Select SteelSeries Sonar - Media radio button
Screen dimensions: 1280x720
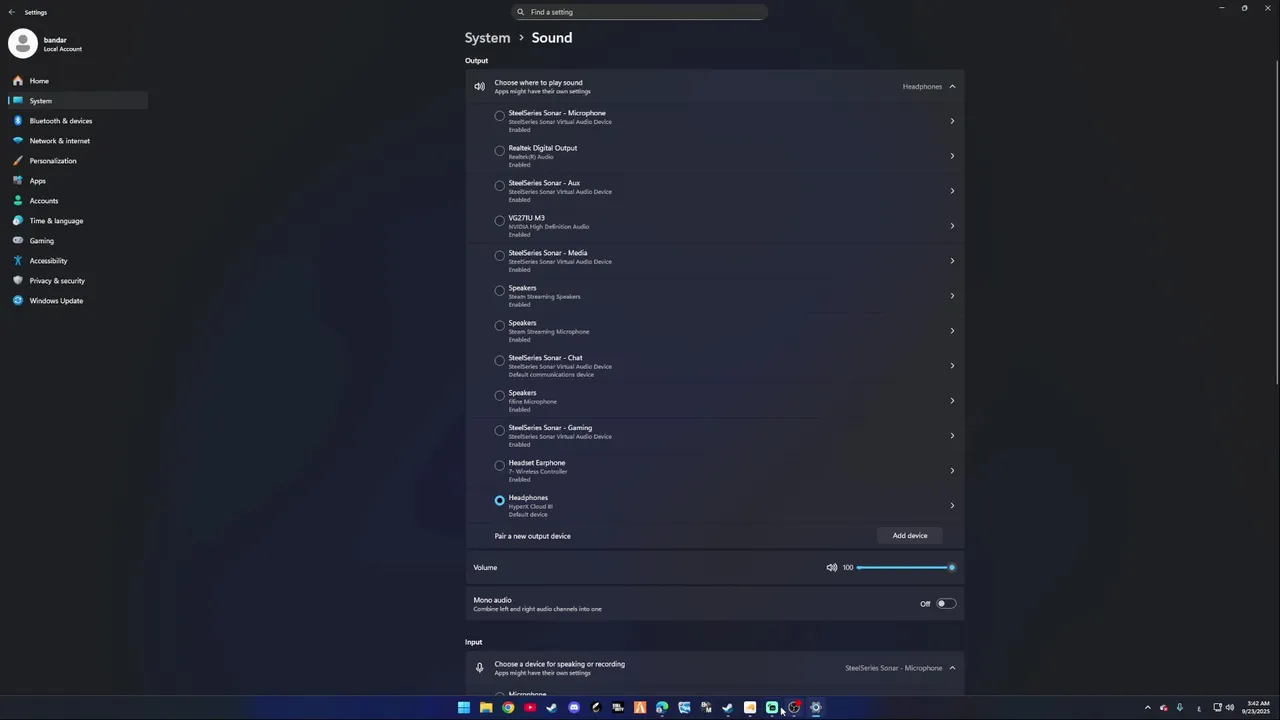click(x=500, y=256)
